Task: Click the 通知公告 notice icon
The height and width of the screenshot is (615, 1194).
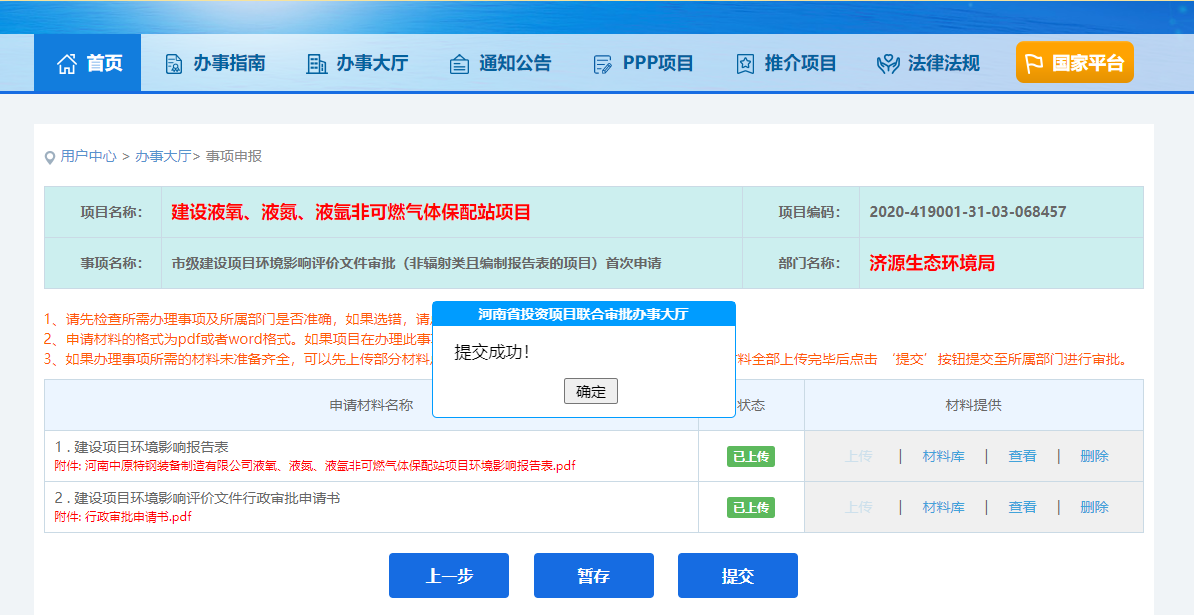Action: (459, 64)
